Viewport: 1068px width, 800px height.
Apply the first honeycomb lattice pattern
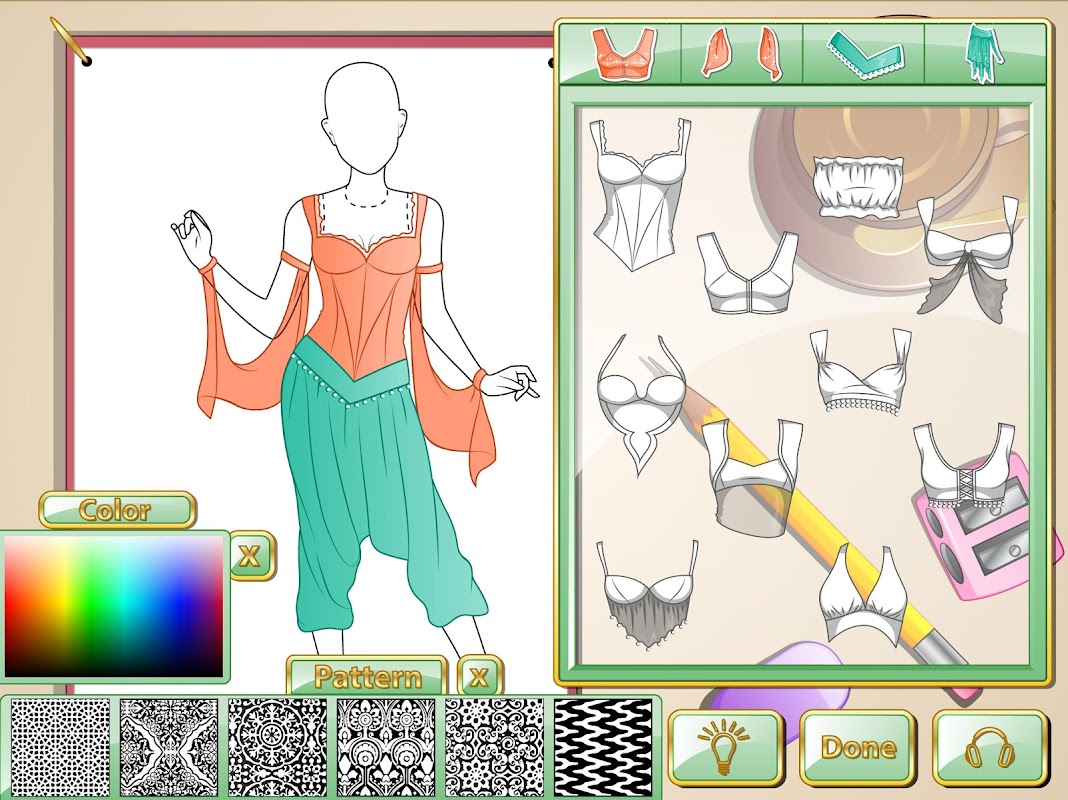click(60, 746)
